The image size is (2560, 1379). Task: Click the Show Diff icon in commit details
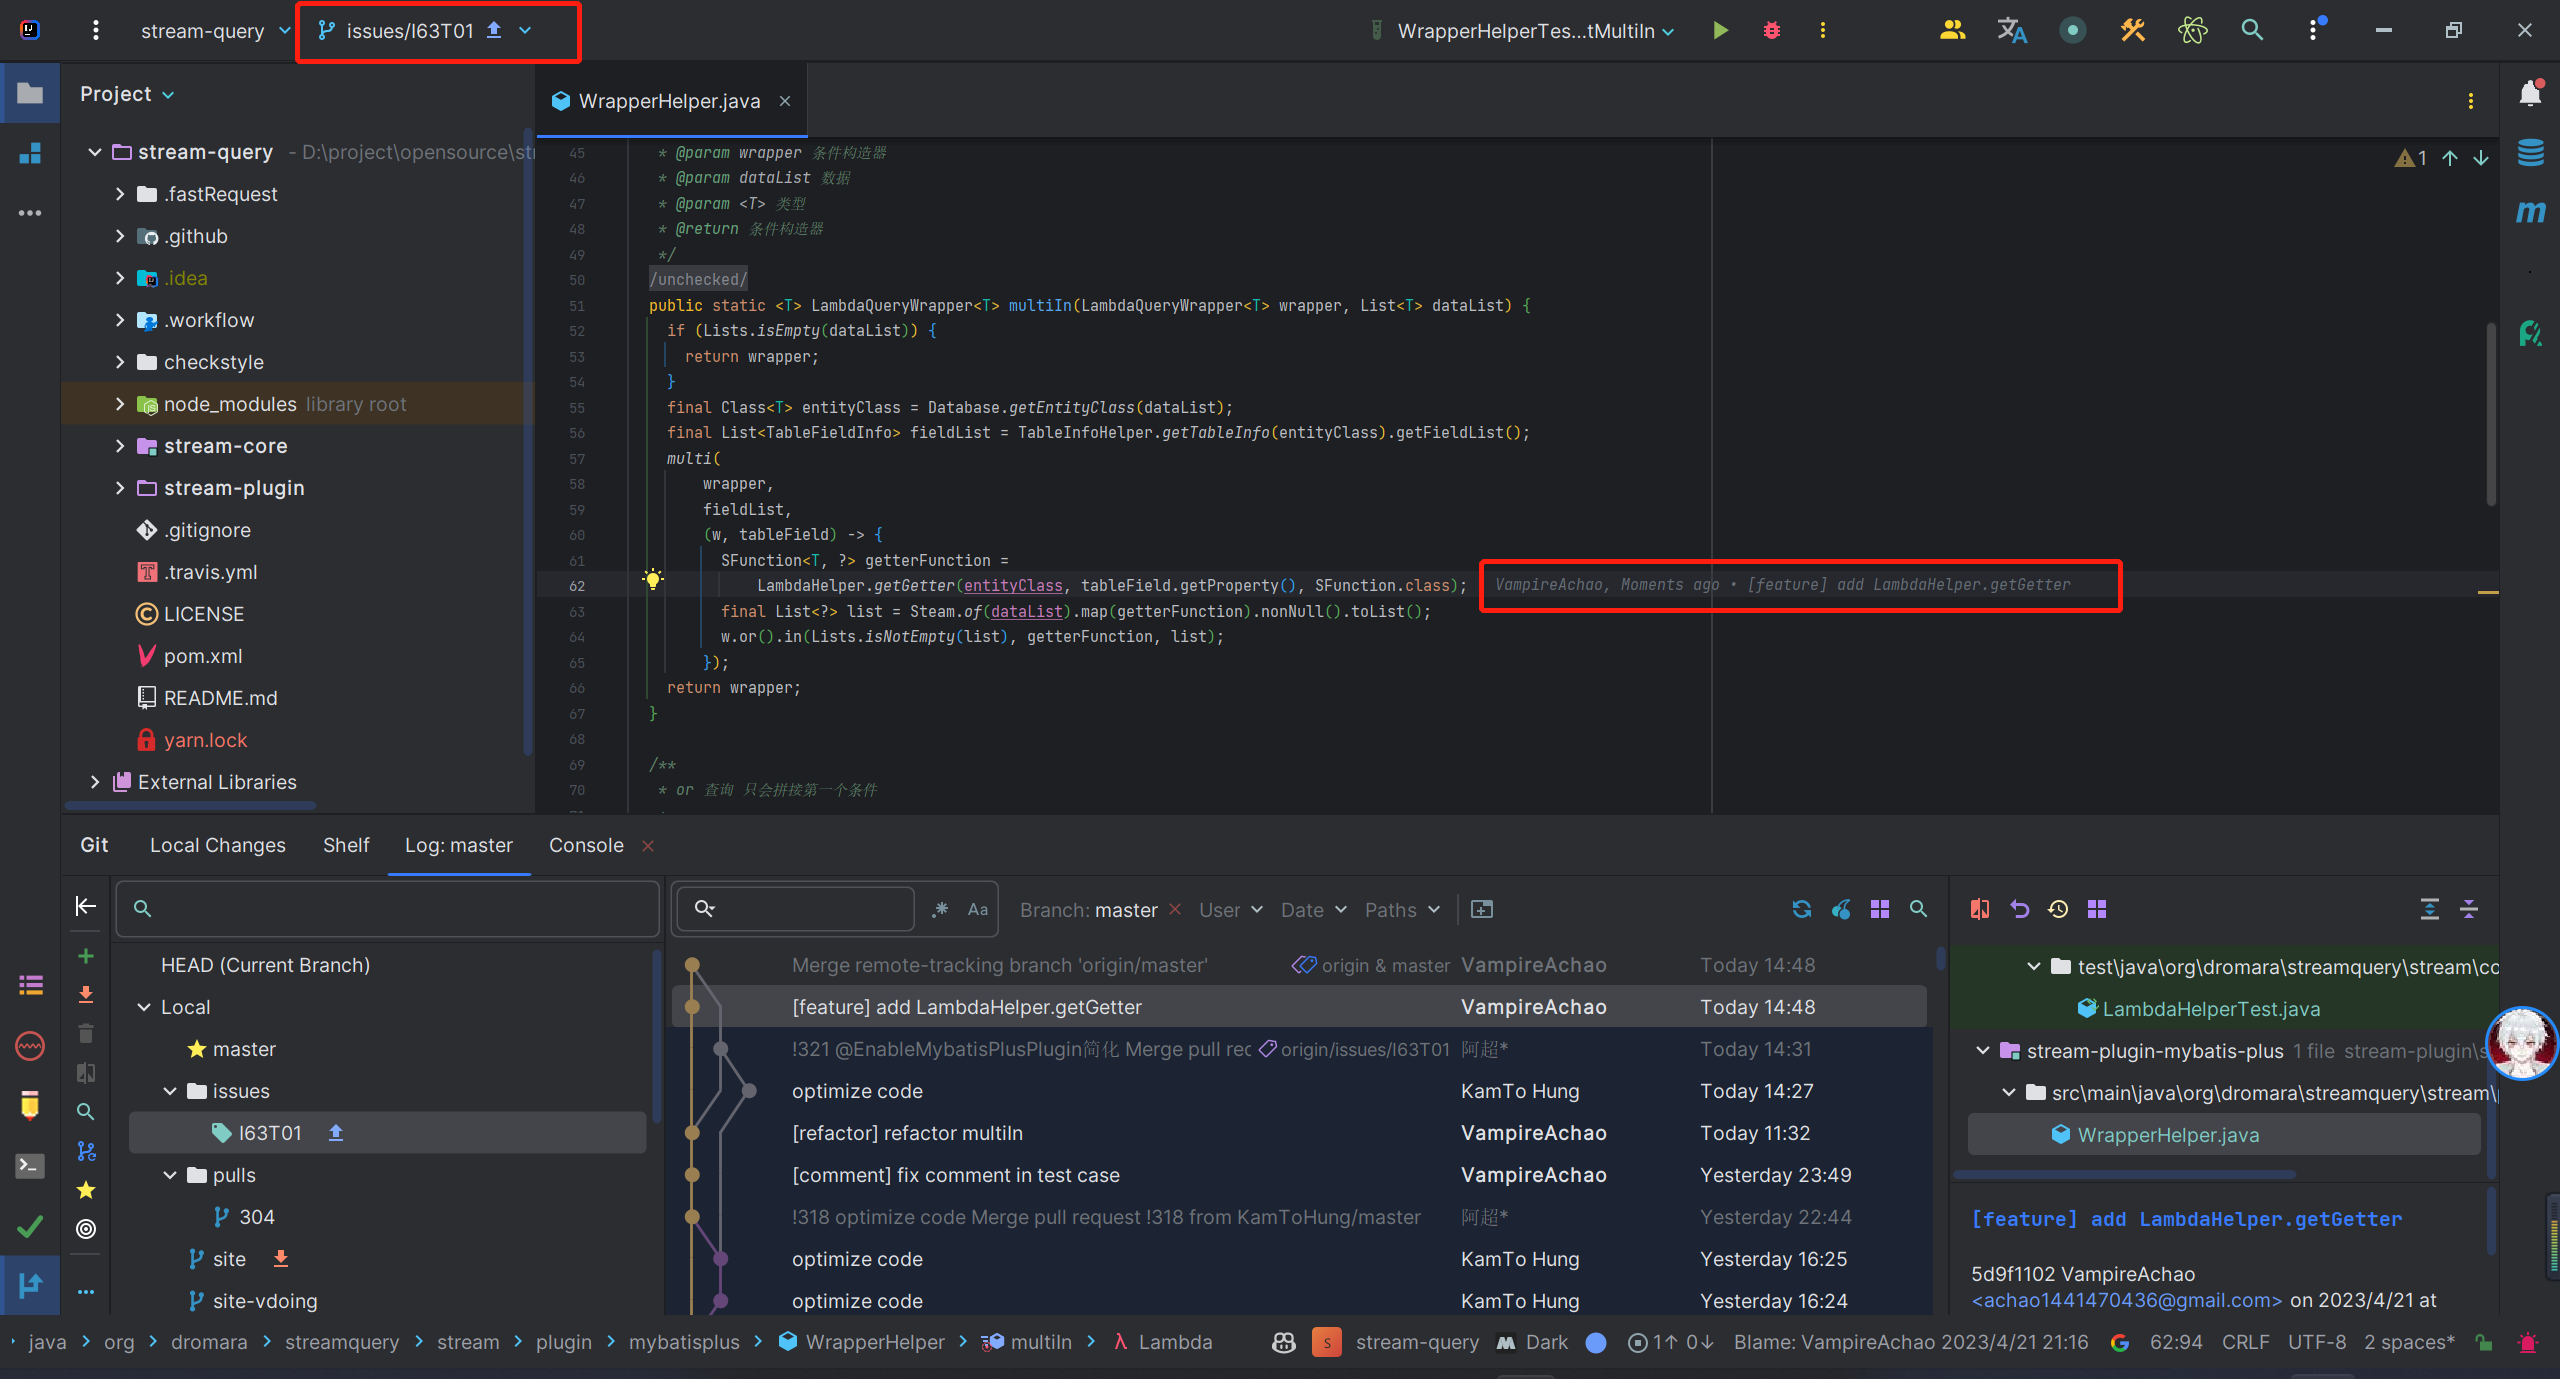(x=1980, y=909)
